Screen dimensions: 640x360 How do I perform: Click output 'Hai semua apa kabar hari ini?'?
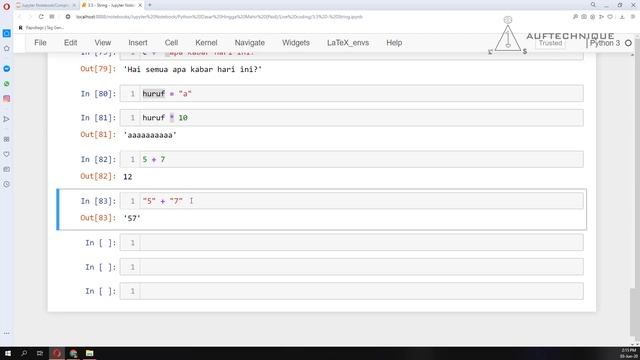click(x=193, y=69)
